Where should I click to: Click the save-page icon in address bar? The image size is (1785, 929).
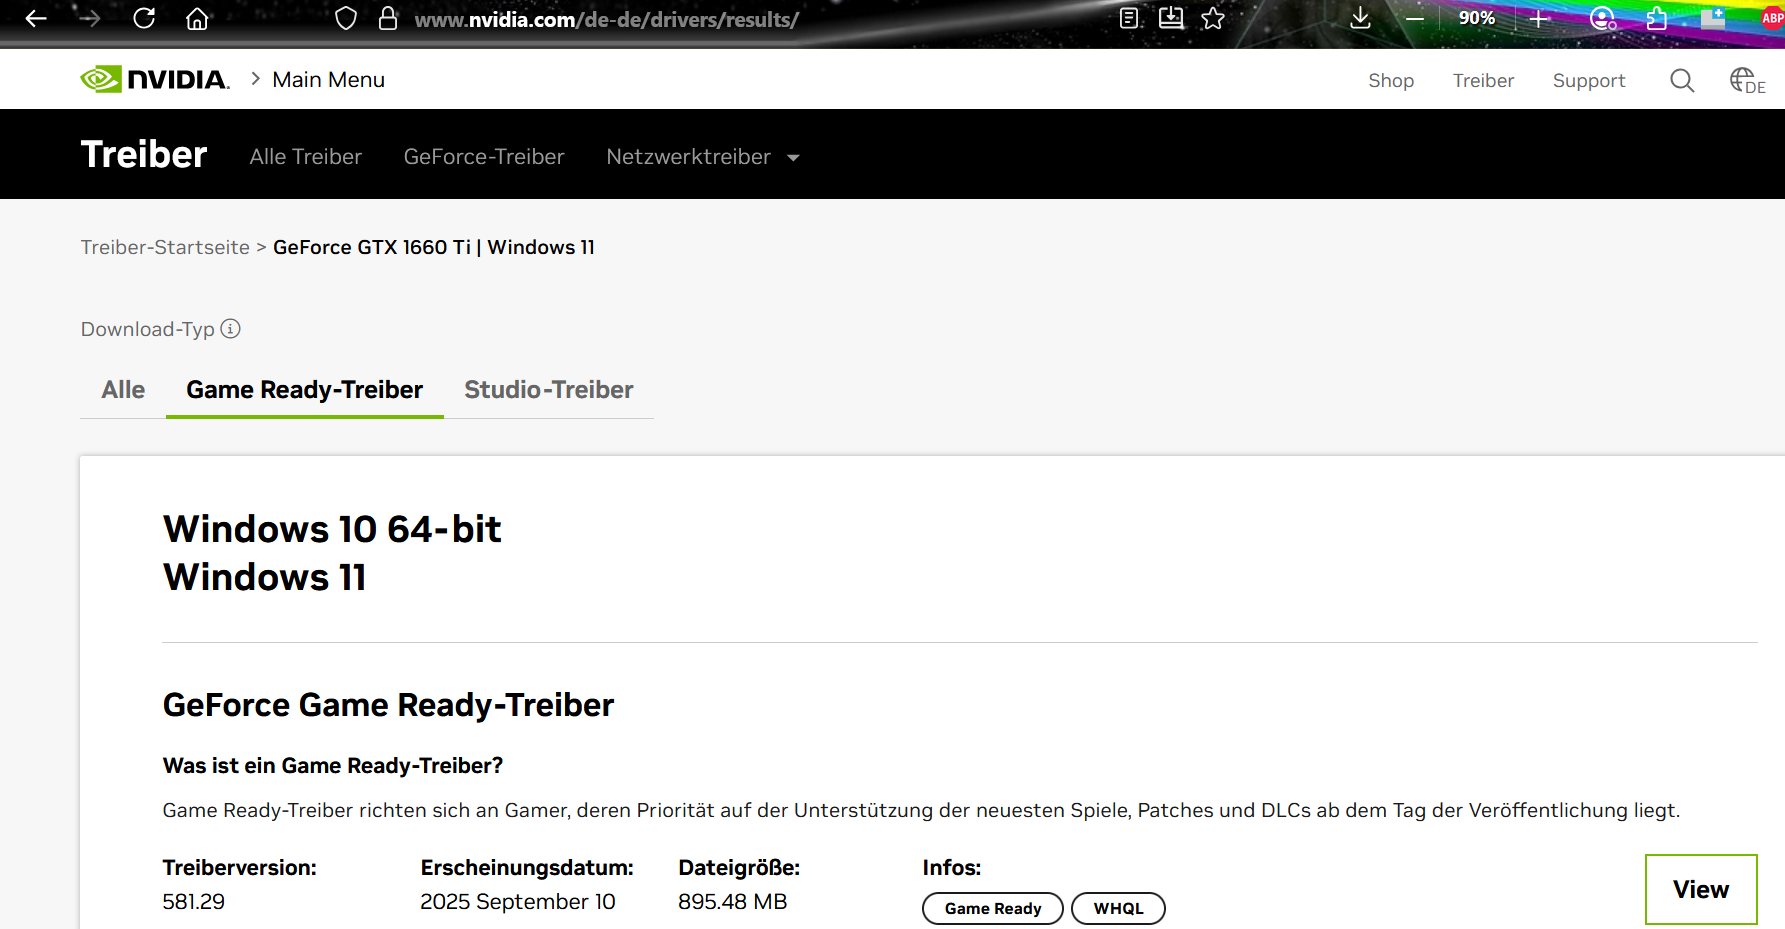1171,18
